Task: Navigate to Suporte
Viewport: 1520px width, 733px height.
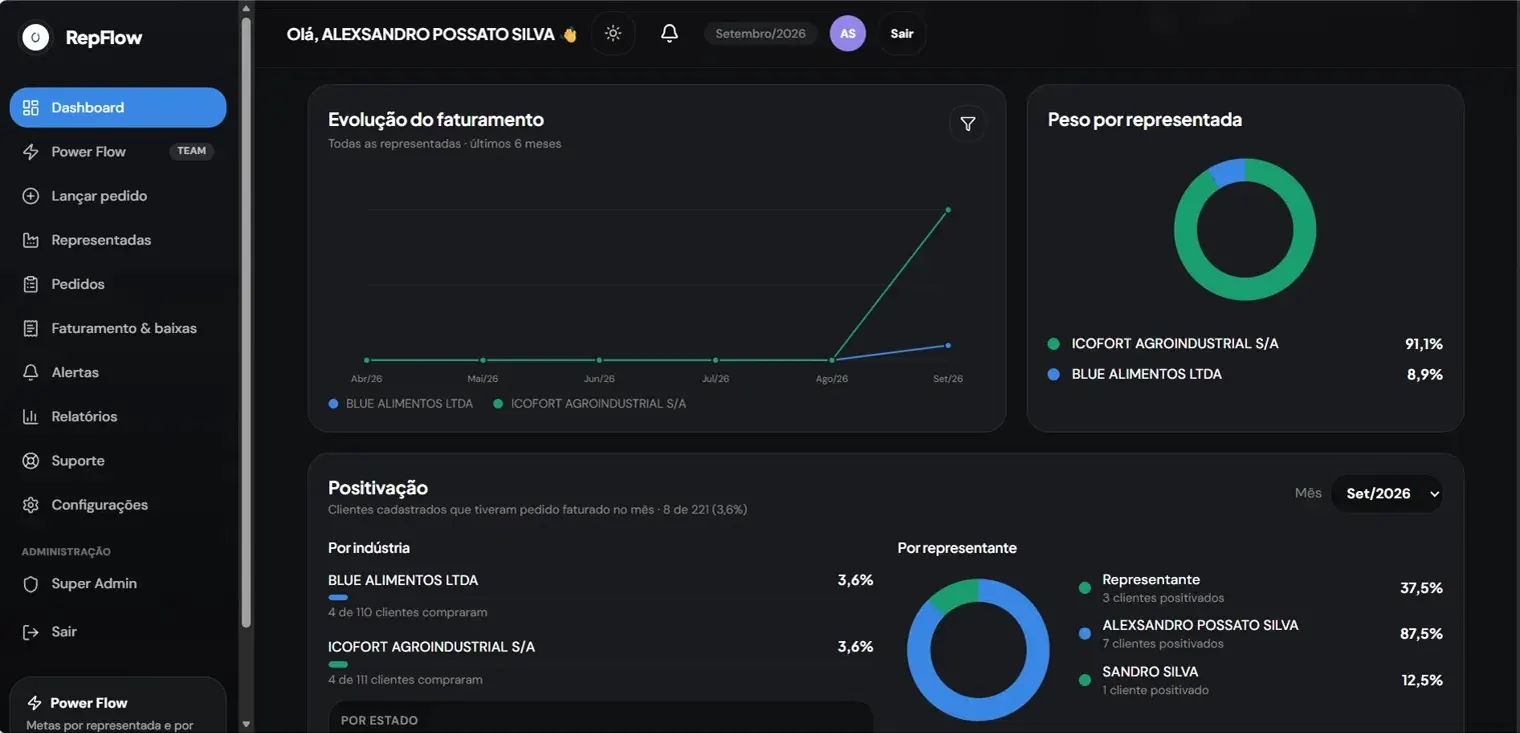Action: 118,461
